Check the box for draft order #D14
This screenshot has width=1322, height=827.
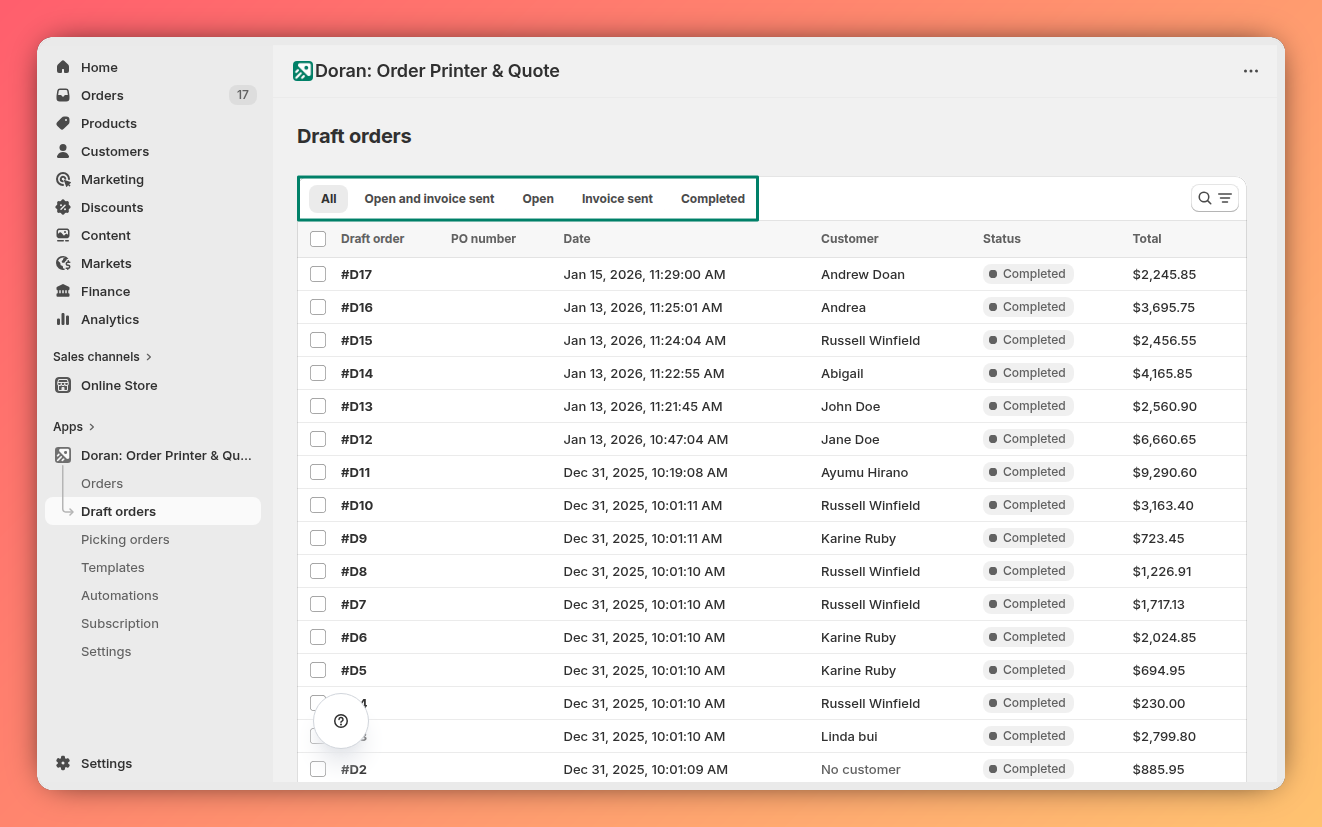click(x=318, y=373)
